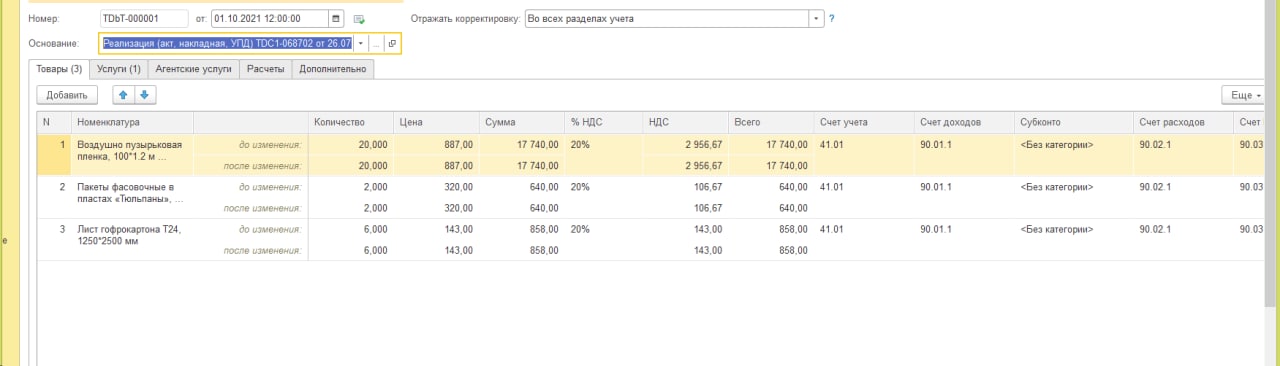Click НДС column header
1280x366 pixels.
685,122
